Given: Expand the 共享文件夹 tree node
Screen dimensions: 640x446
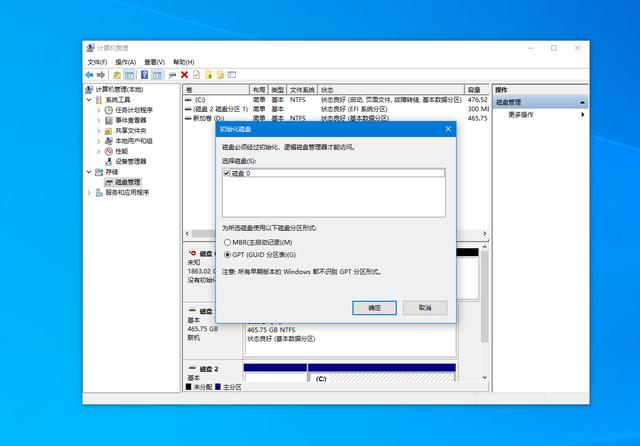Looking at the screenshot, I should coord(99,131).
